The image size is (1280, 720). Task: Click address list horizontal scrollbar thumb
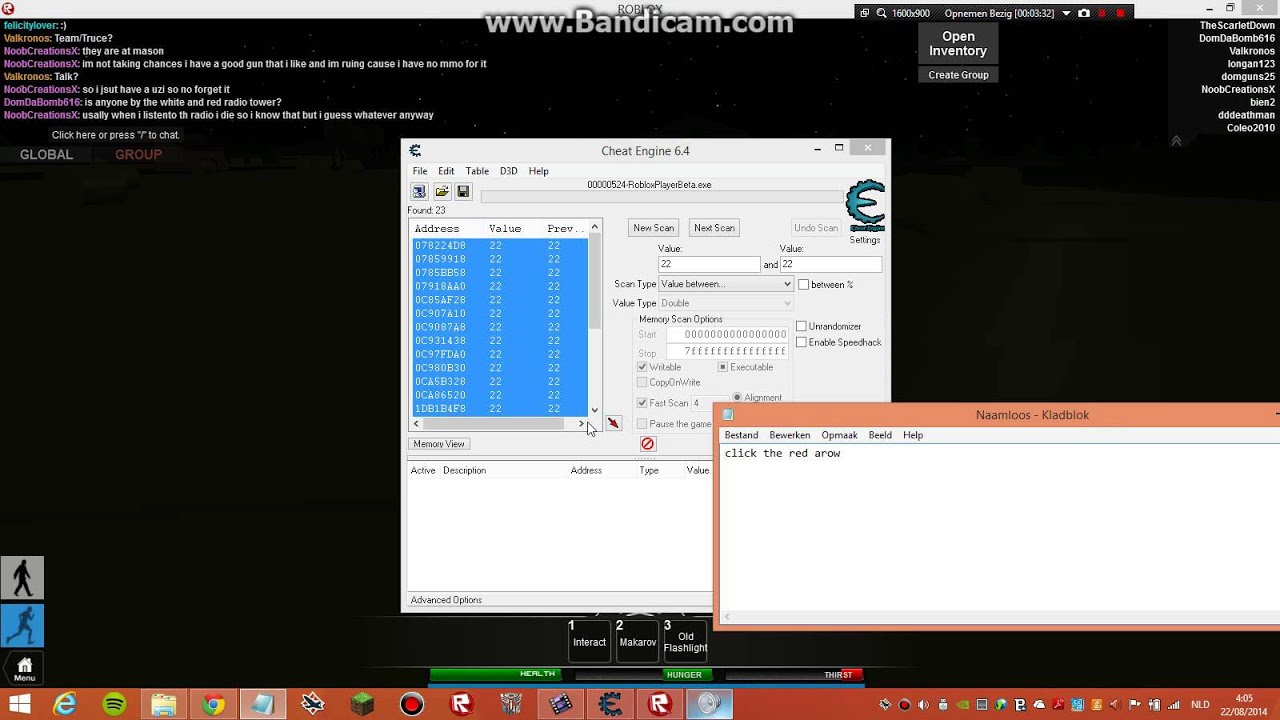click(493, 424)
